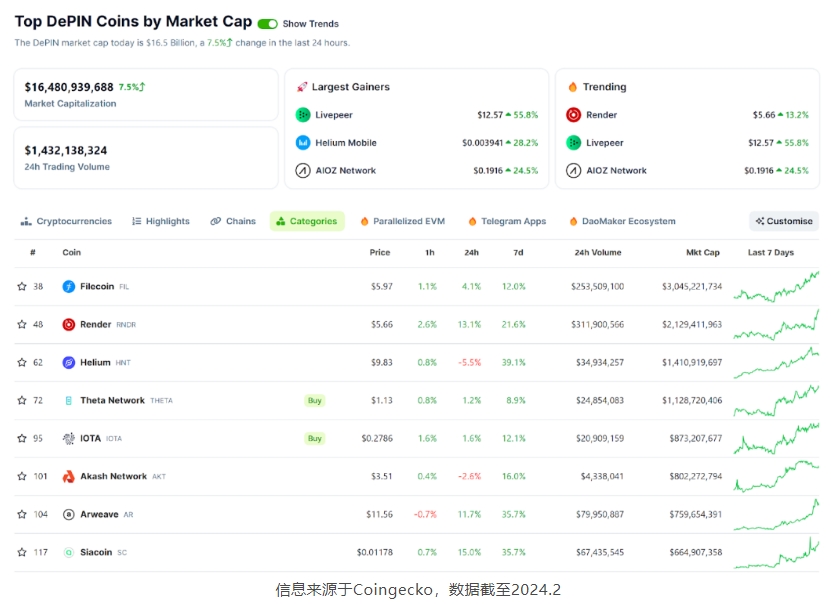Viewport: 831px width, 604px height.
Task: Switch to the Highlights tab
Action: click(x=161, y=221)
